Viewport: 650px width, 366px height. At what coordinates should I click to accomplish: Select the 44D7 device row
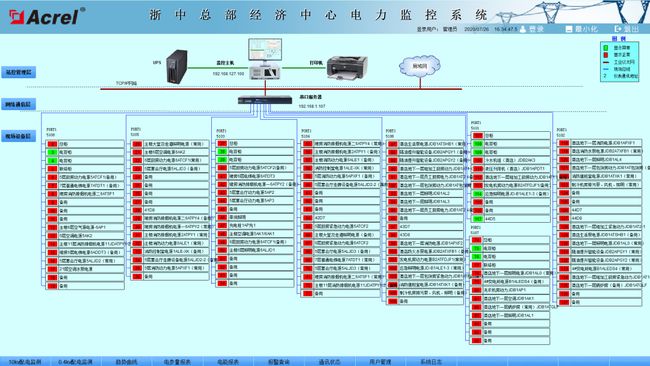point(600,210)
